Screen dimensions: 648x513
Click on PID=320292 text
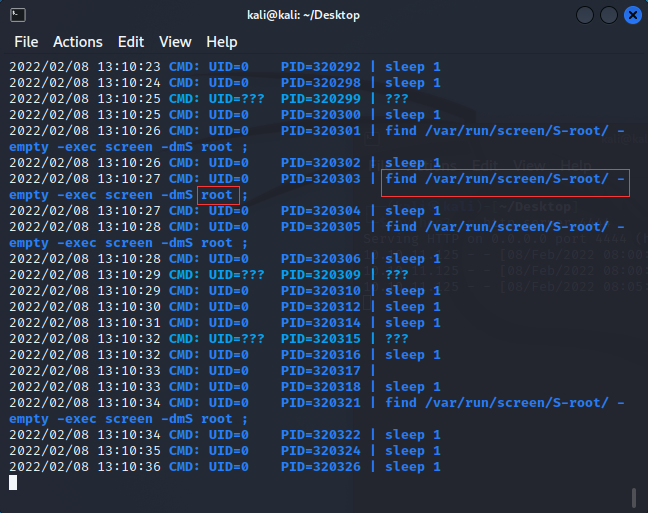tap(320, 67)
